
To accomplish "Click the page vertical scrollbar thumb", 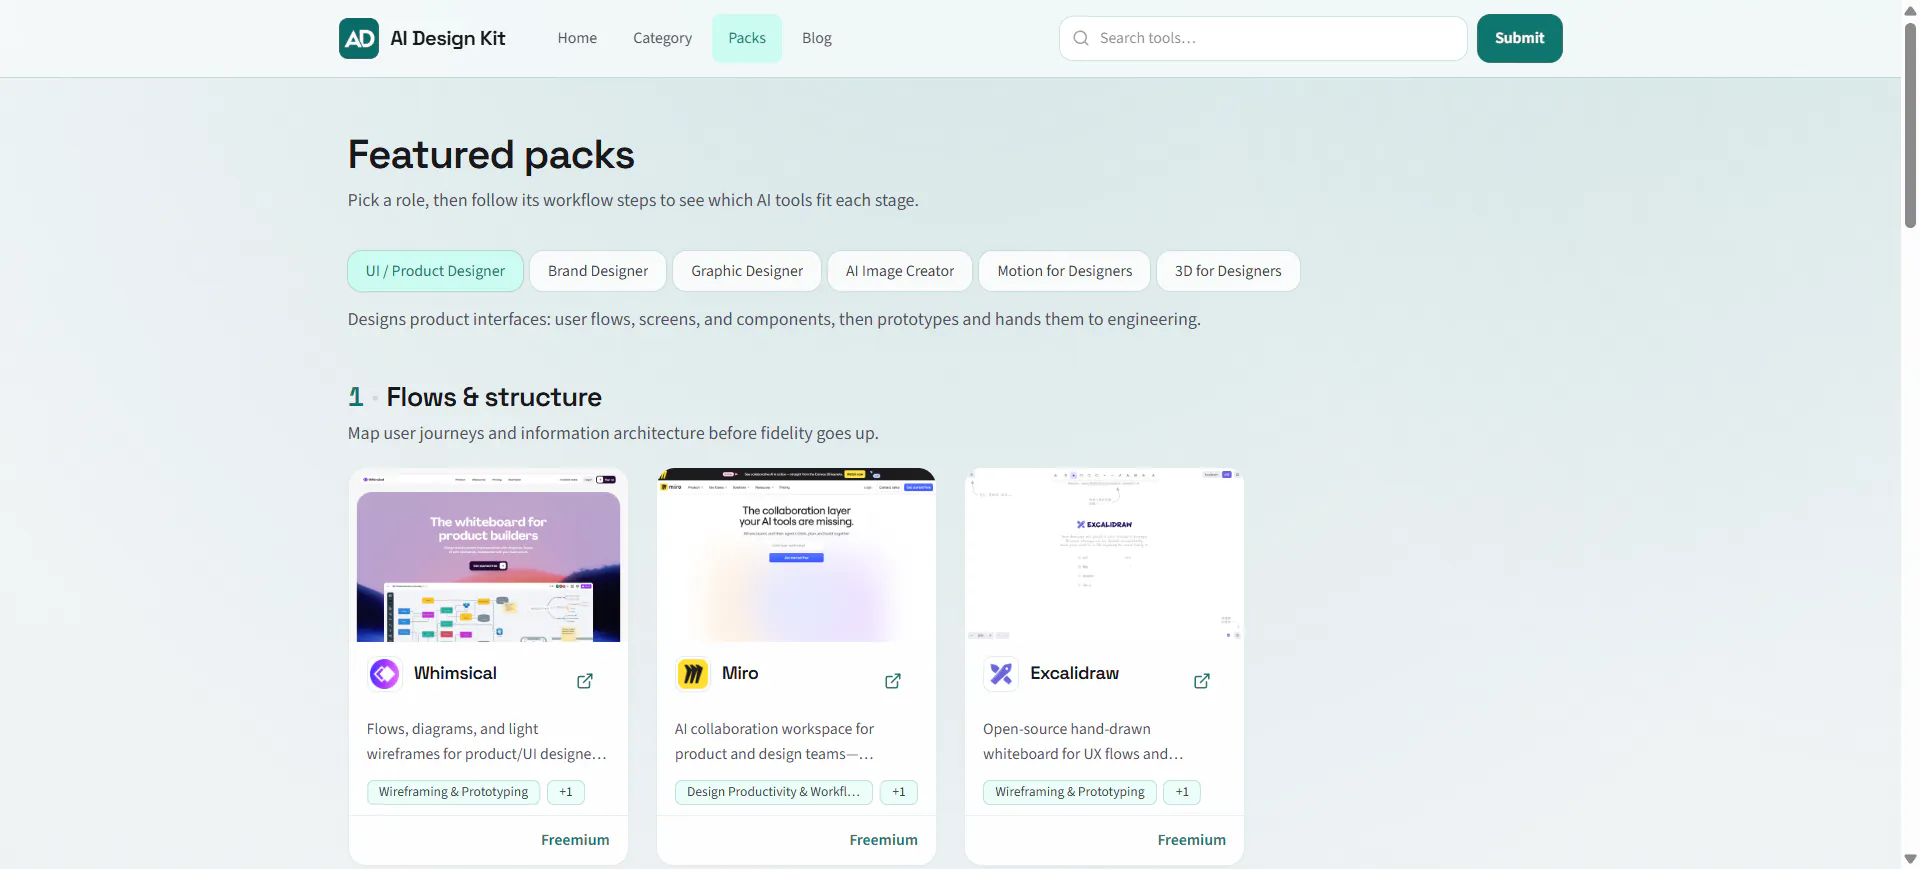I will coord(1910,125).
